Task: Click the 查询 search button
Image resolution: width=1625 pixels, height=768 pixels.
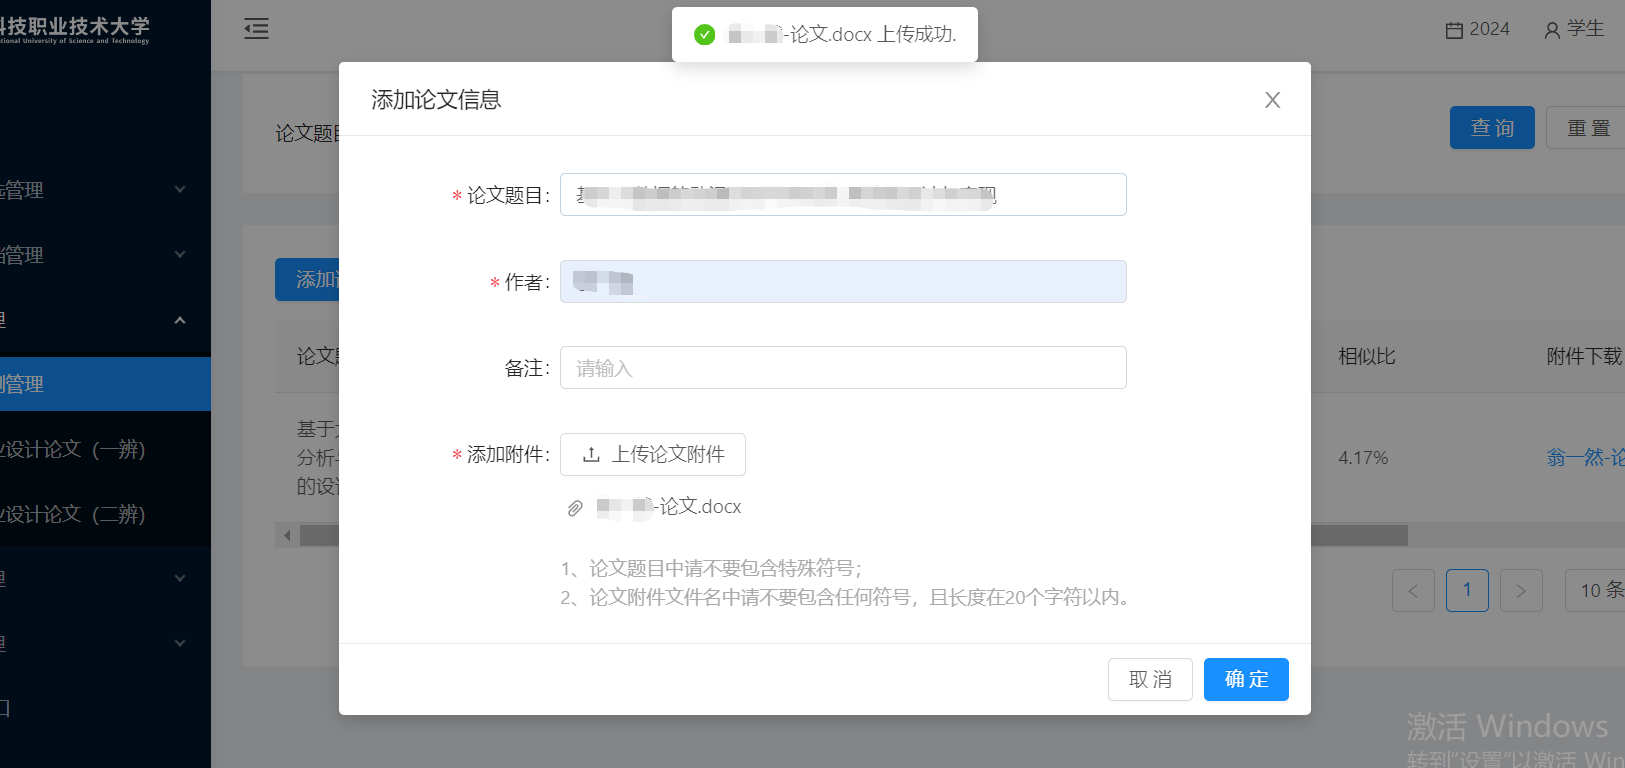Action: 1492,128
